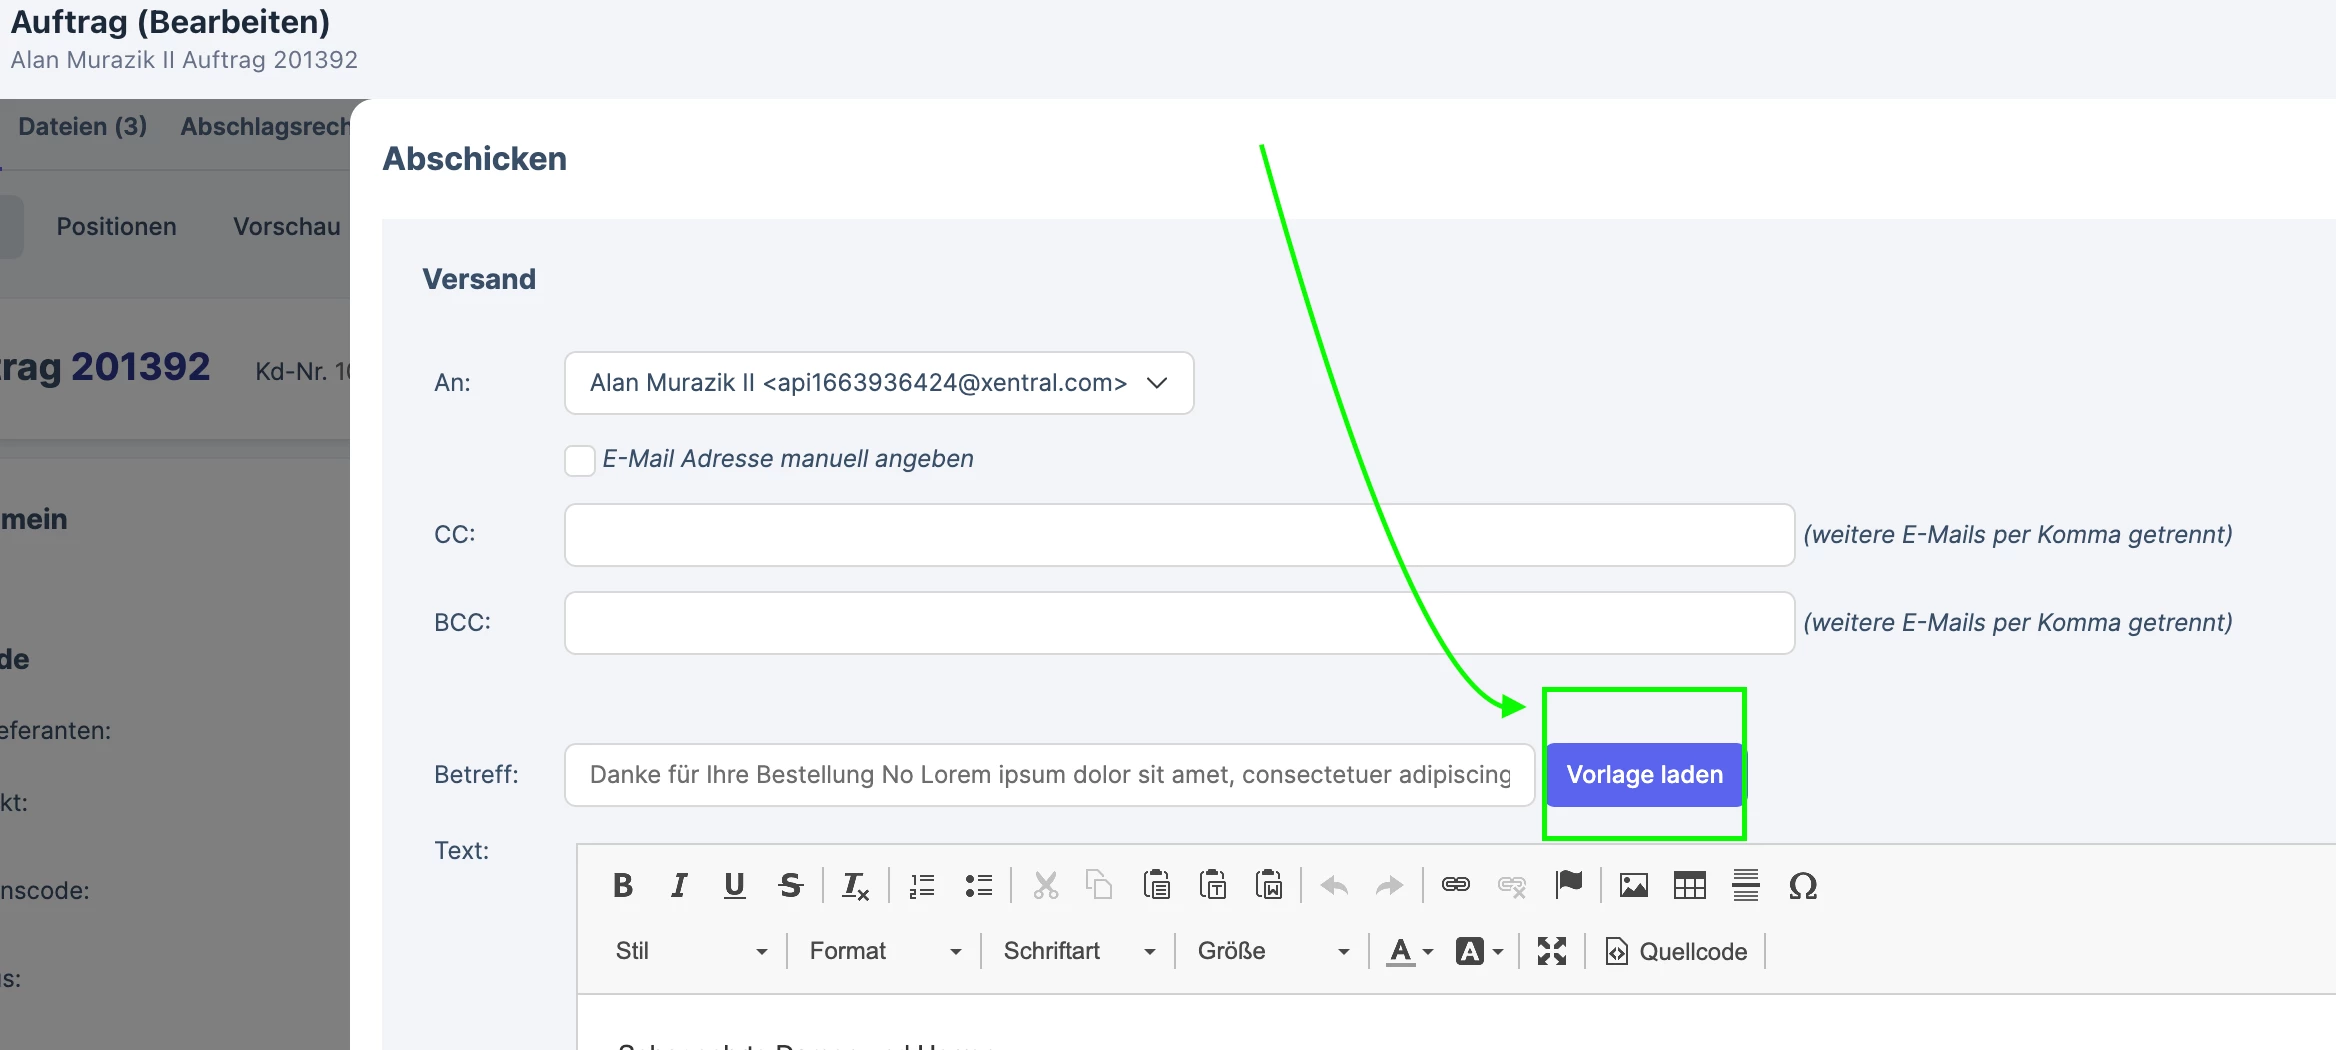Open the Schriftart font dropdown
This screenshot has width=2336, height=1050.
point(1079,951)
